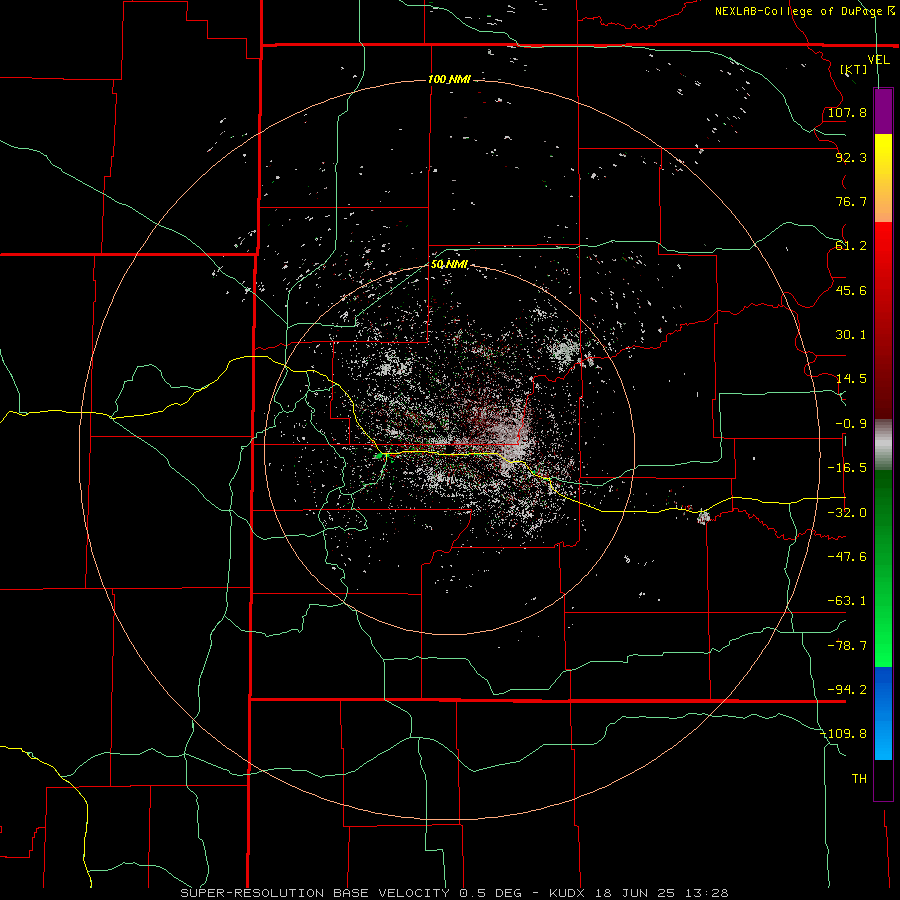Viewport: 900px width, 900px height.
Task: Click the 92.3 value on velocity scale
Action: point(851,157)
